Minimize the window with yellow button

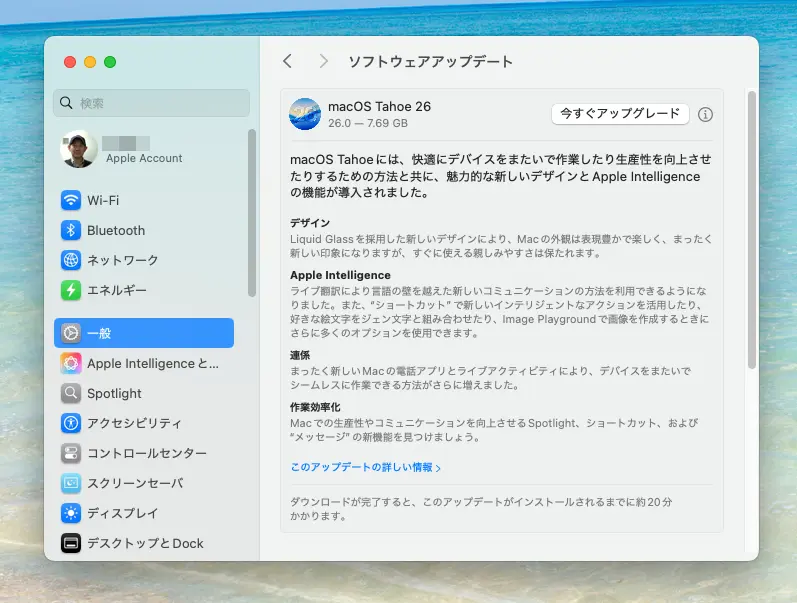coord(90,62)
